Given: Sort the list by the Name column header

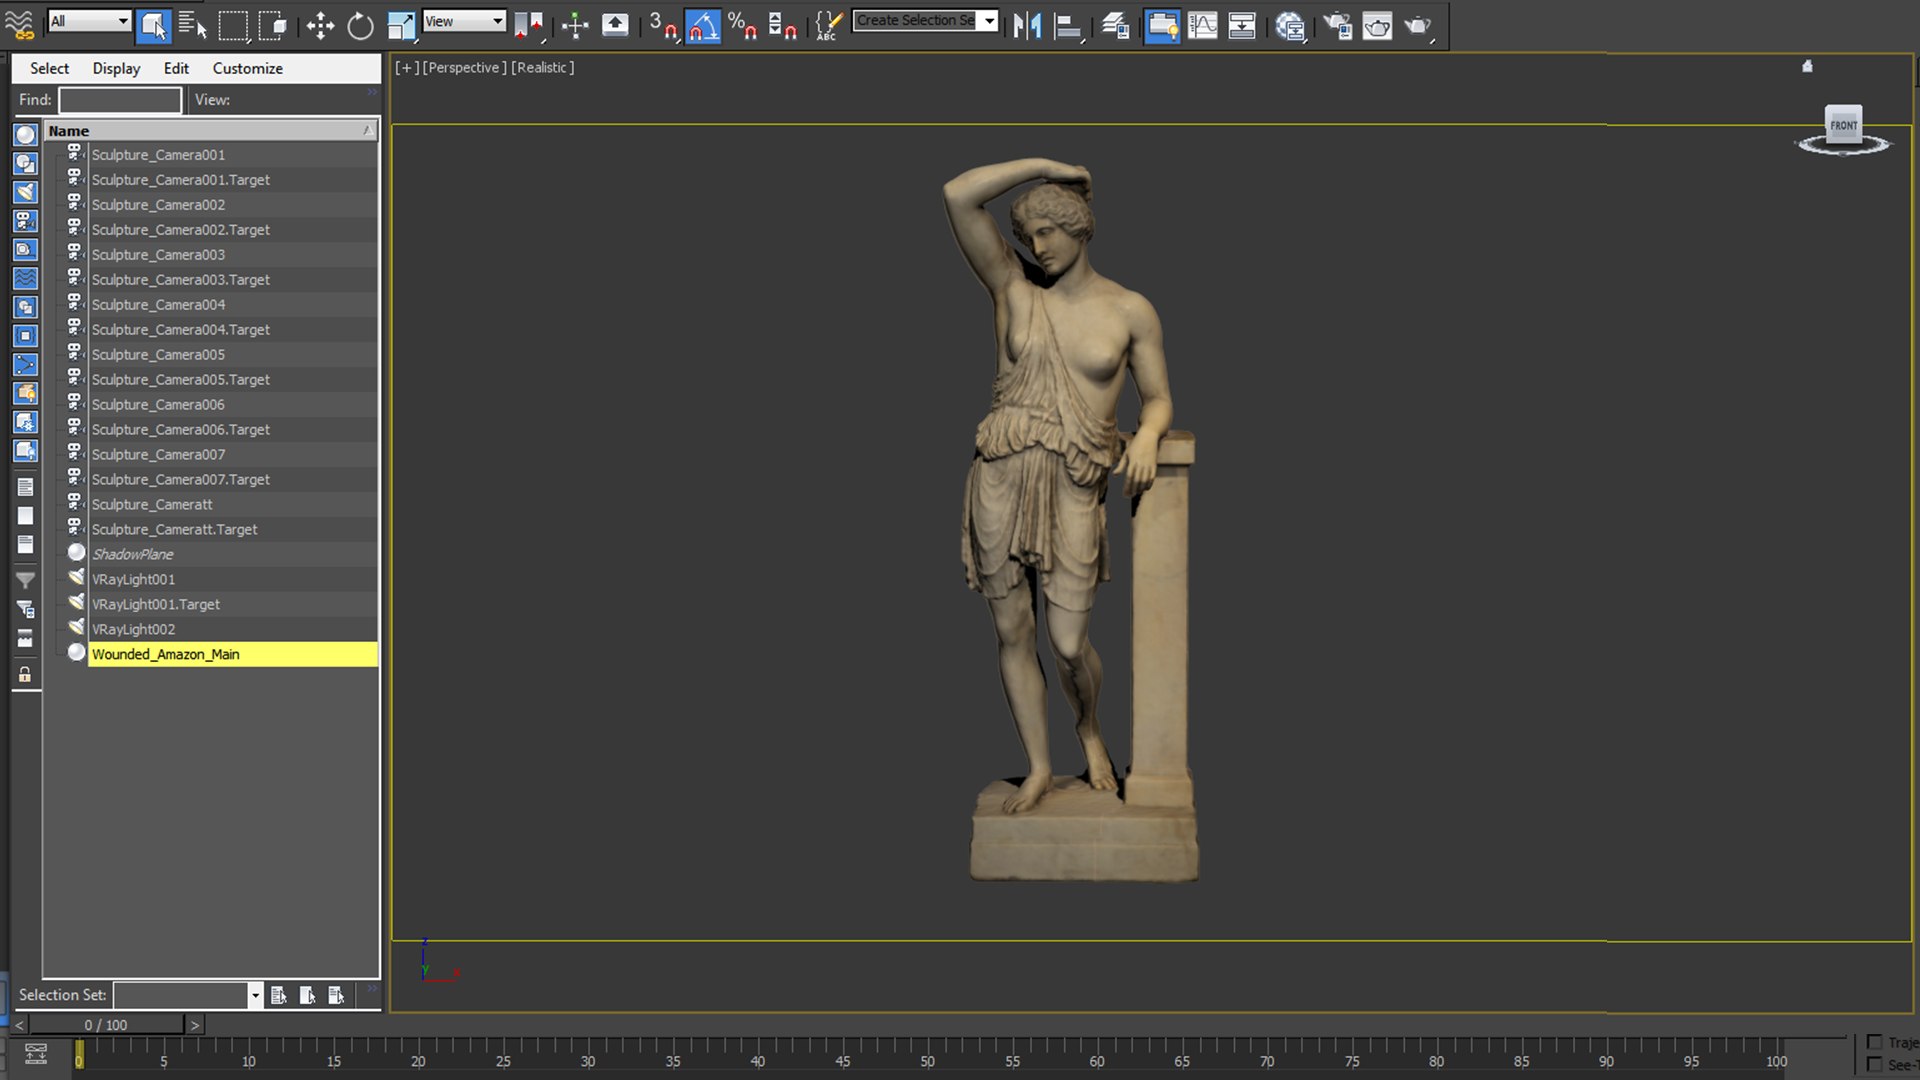Looking at the screenshot, I should (210, 131).
